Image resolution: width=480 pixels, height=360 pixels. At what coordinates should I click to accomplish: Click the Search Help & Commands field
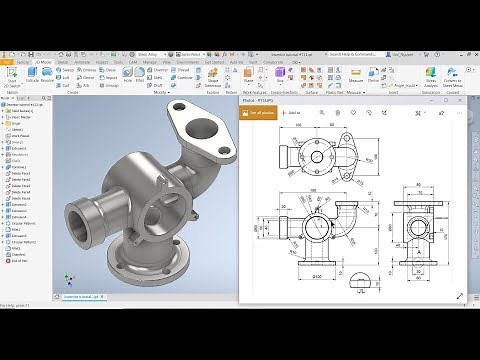(x=353, y=54)
